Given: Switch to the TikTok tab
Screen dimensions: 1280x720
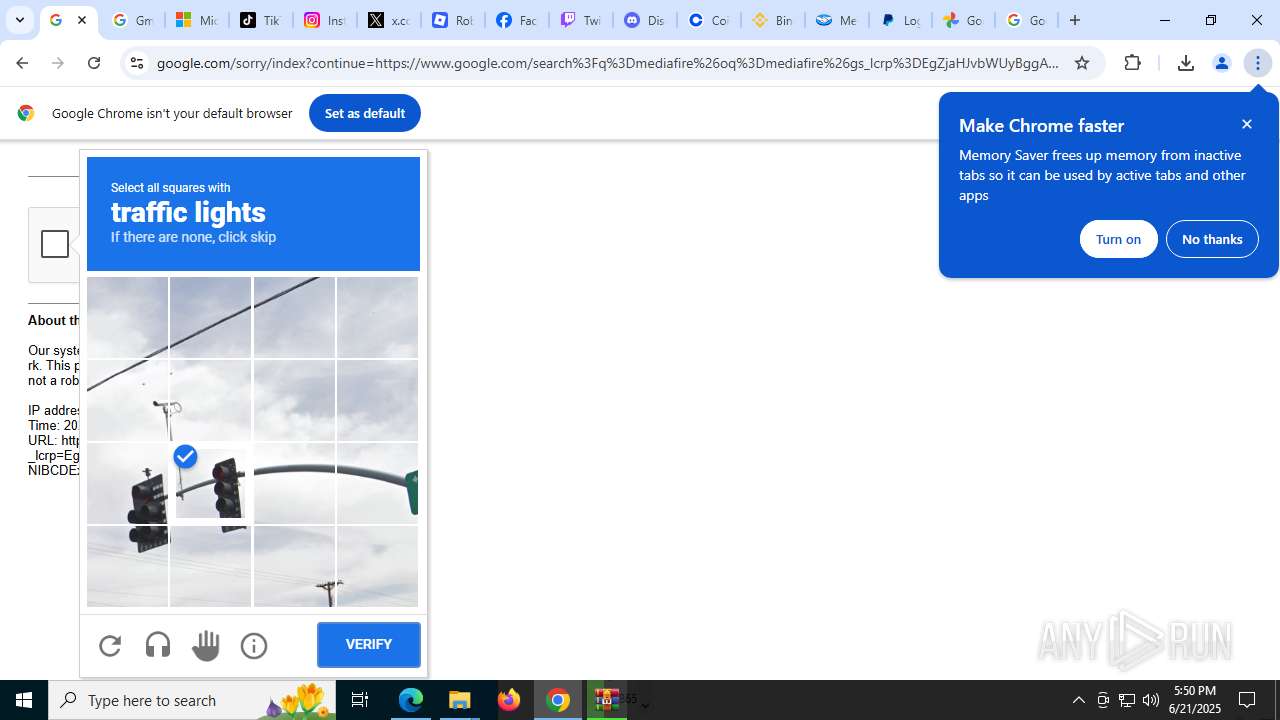Looking at the screenshot, I should click(260, 20).
